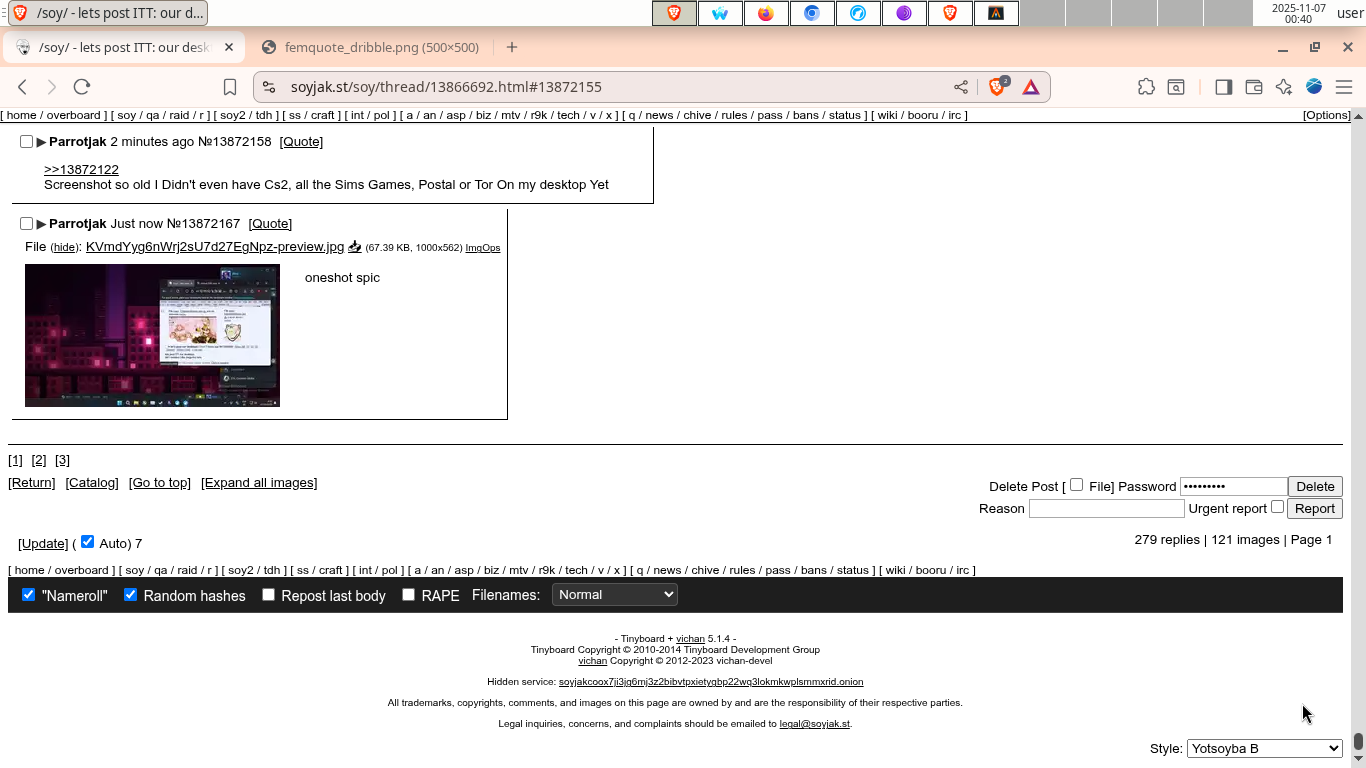Open the Brave Wallet icon
The height and width of the screenshot is (768, 1366).
pyautogui.click(x=1253, y=87)
